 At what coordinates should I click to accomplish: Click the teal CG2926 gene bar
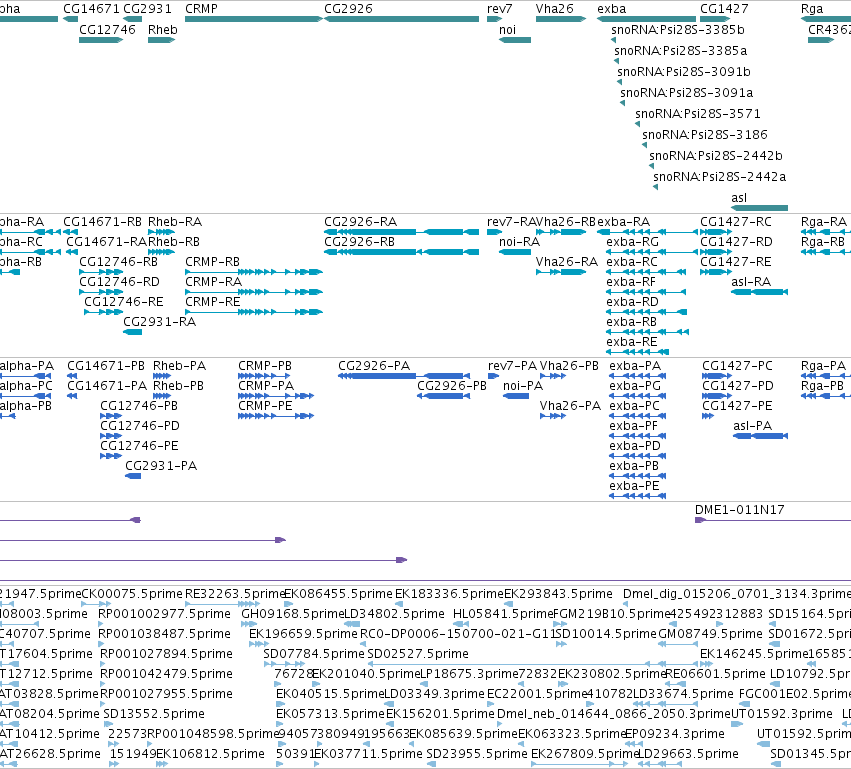(x=402, y=19)
